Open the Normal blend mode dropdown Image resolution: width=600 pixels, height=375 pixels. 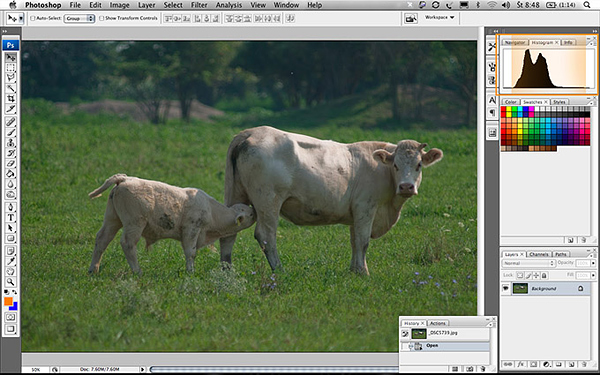pos(528,263)
